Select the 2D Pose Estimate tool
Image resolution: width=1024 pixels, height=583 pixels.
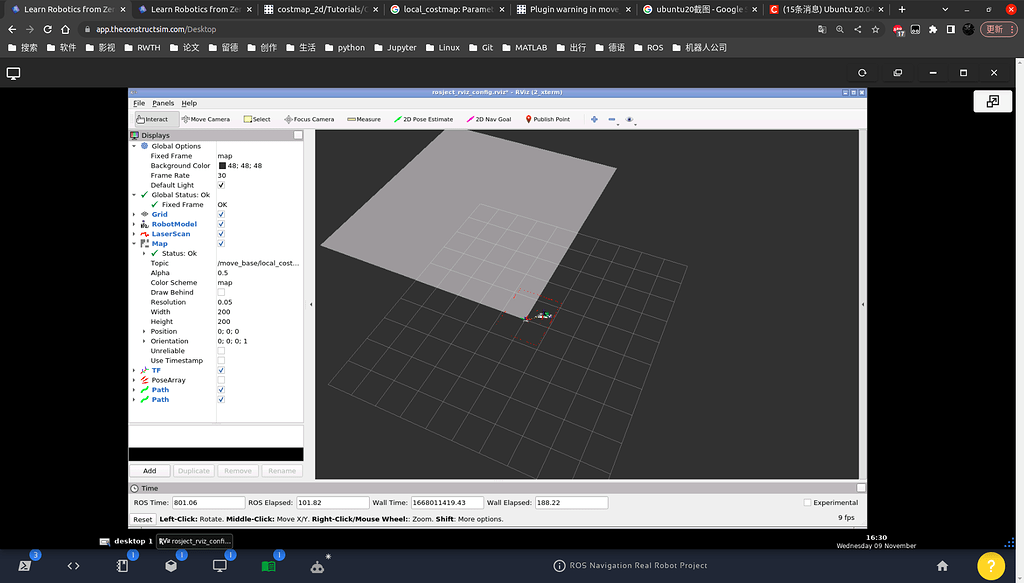(x=423, y=119)
